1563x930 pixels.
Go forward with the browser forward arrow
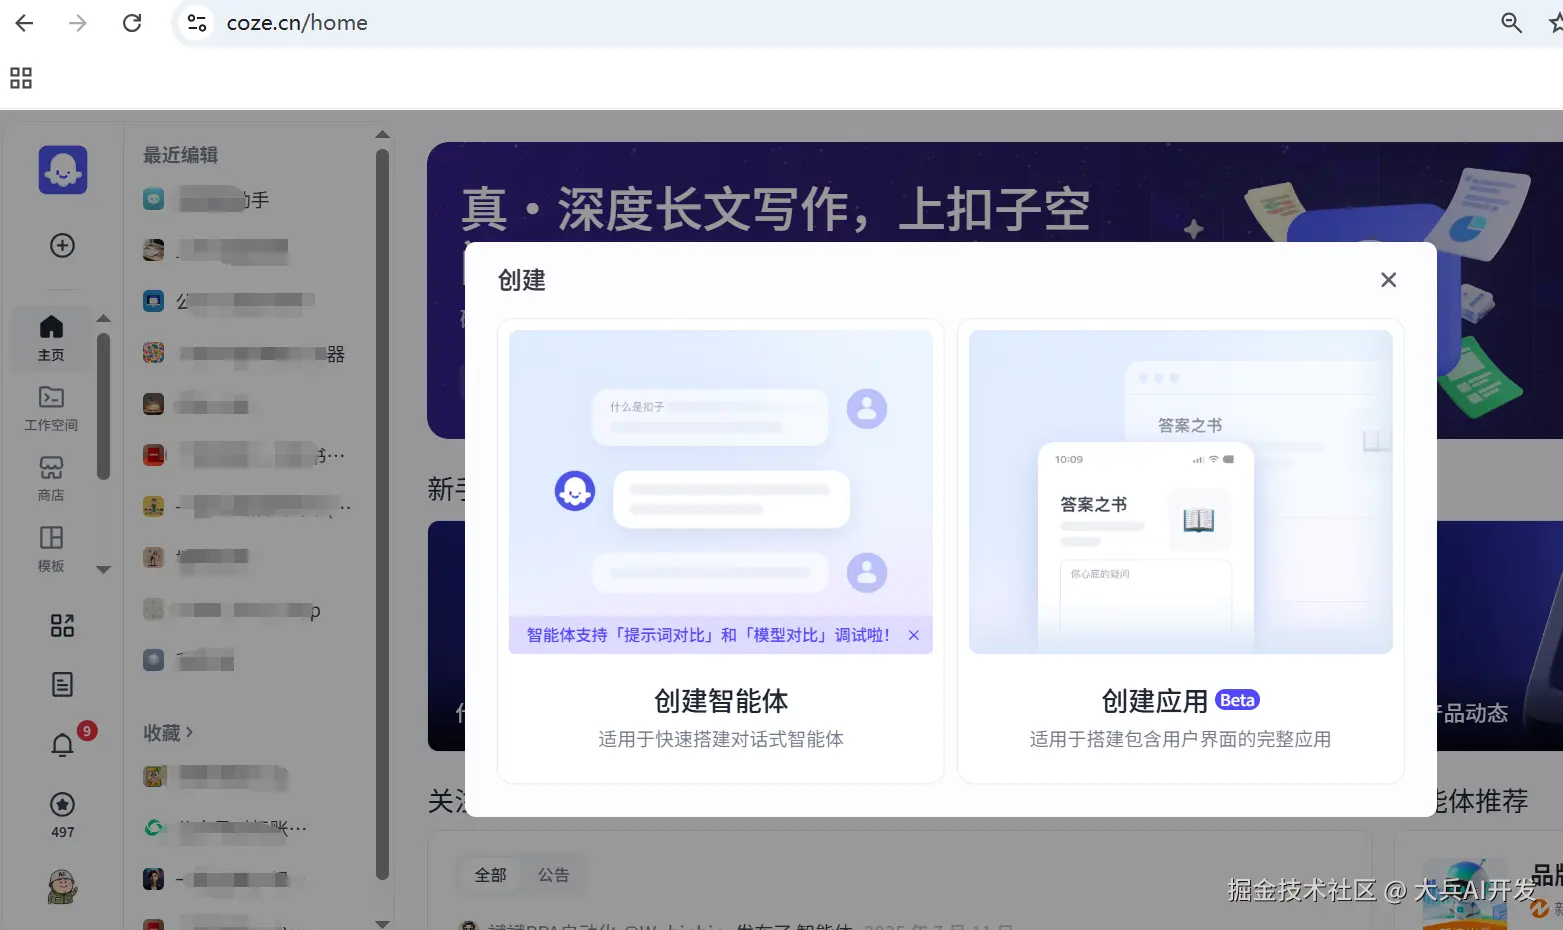78,23
